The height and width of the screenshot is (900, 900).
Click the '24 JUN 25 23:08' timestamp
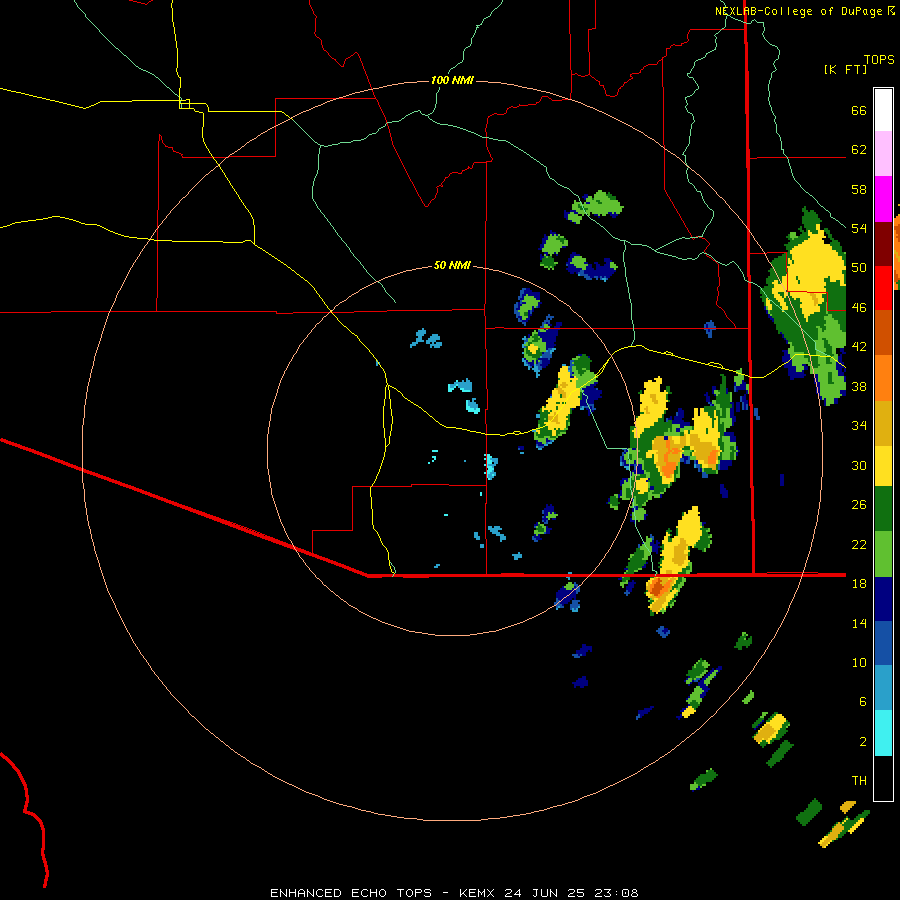click(571, 893)
